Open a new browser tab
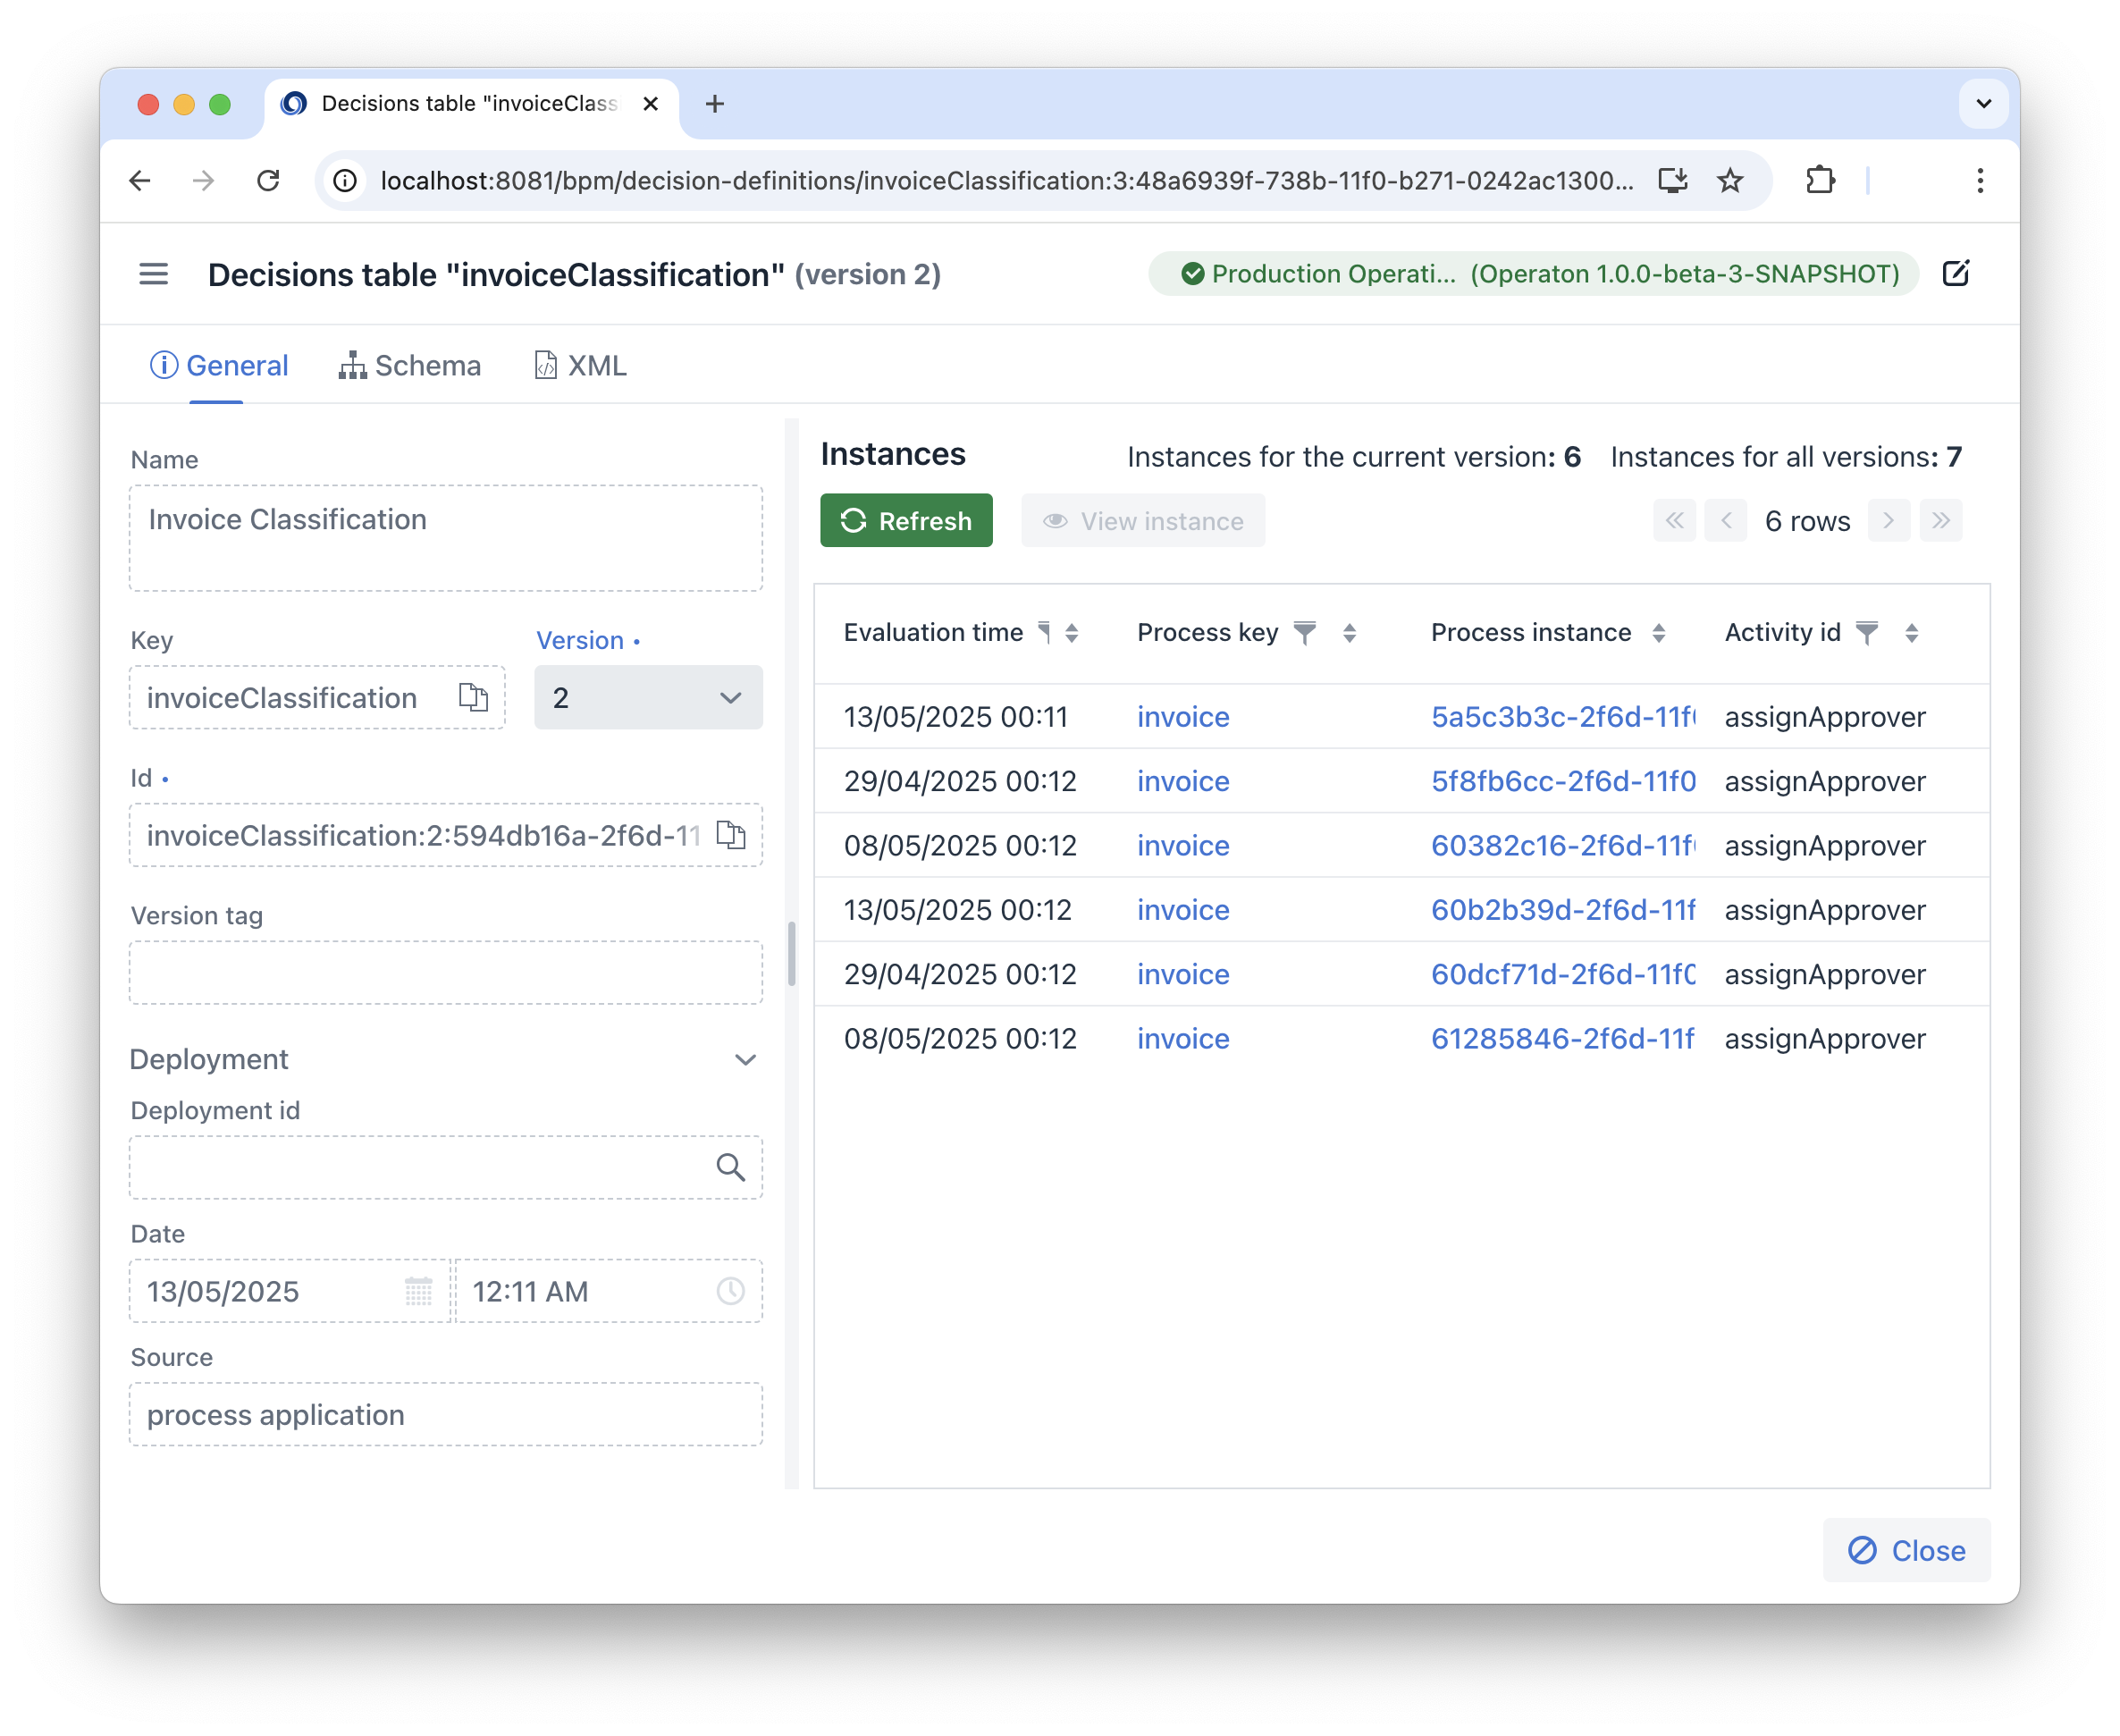The width and height of the screenshot is (2120, 1736). [715, 103]
